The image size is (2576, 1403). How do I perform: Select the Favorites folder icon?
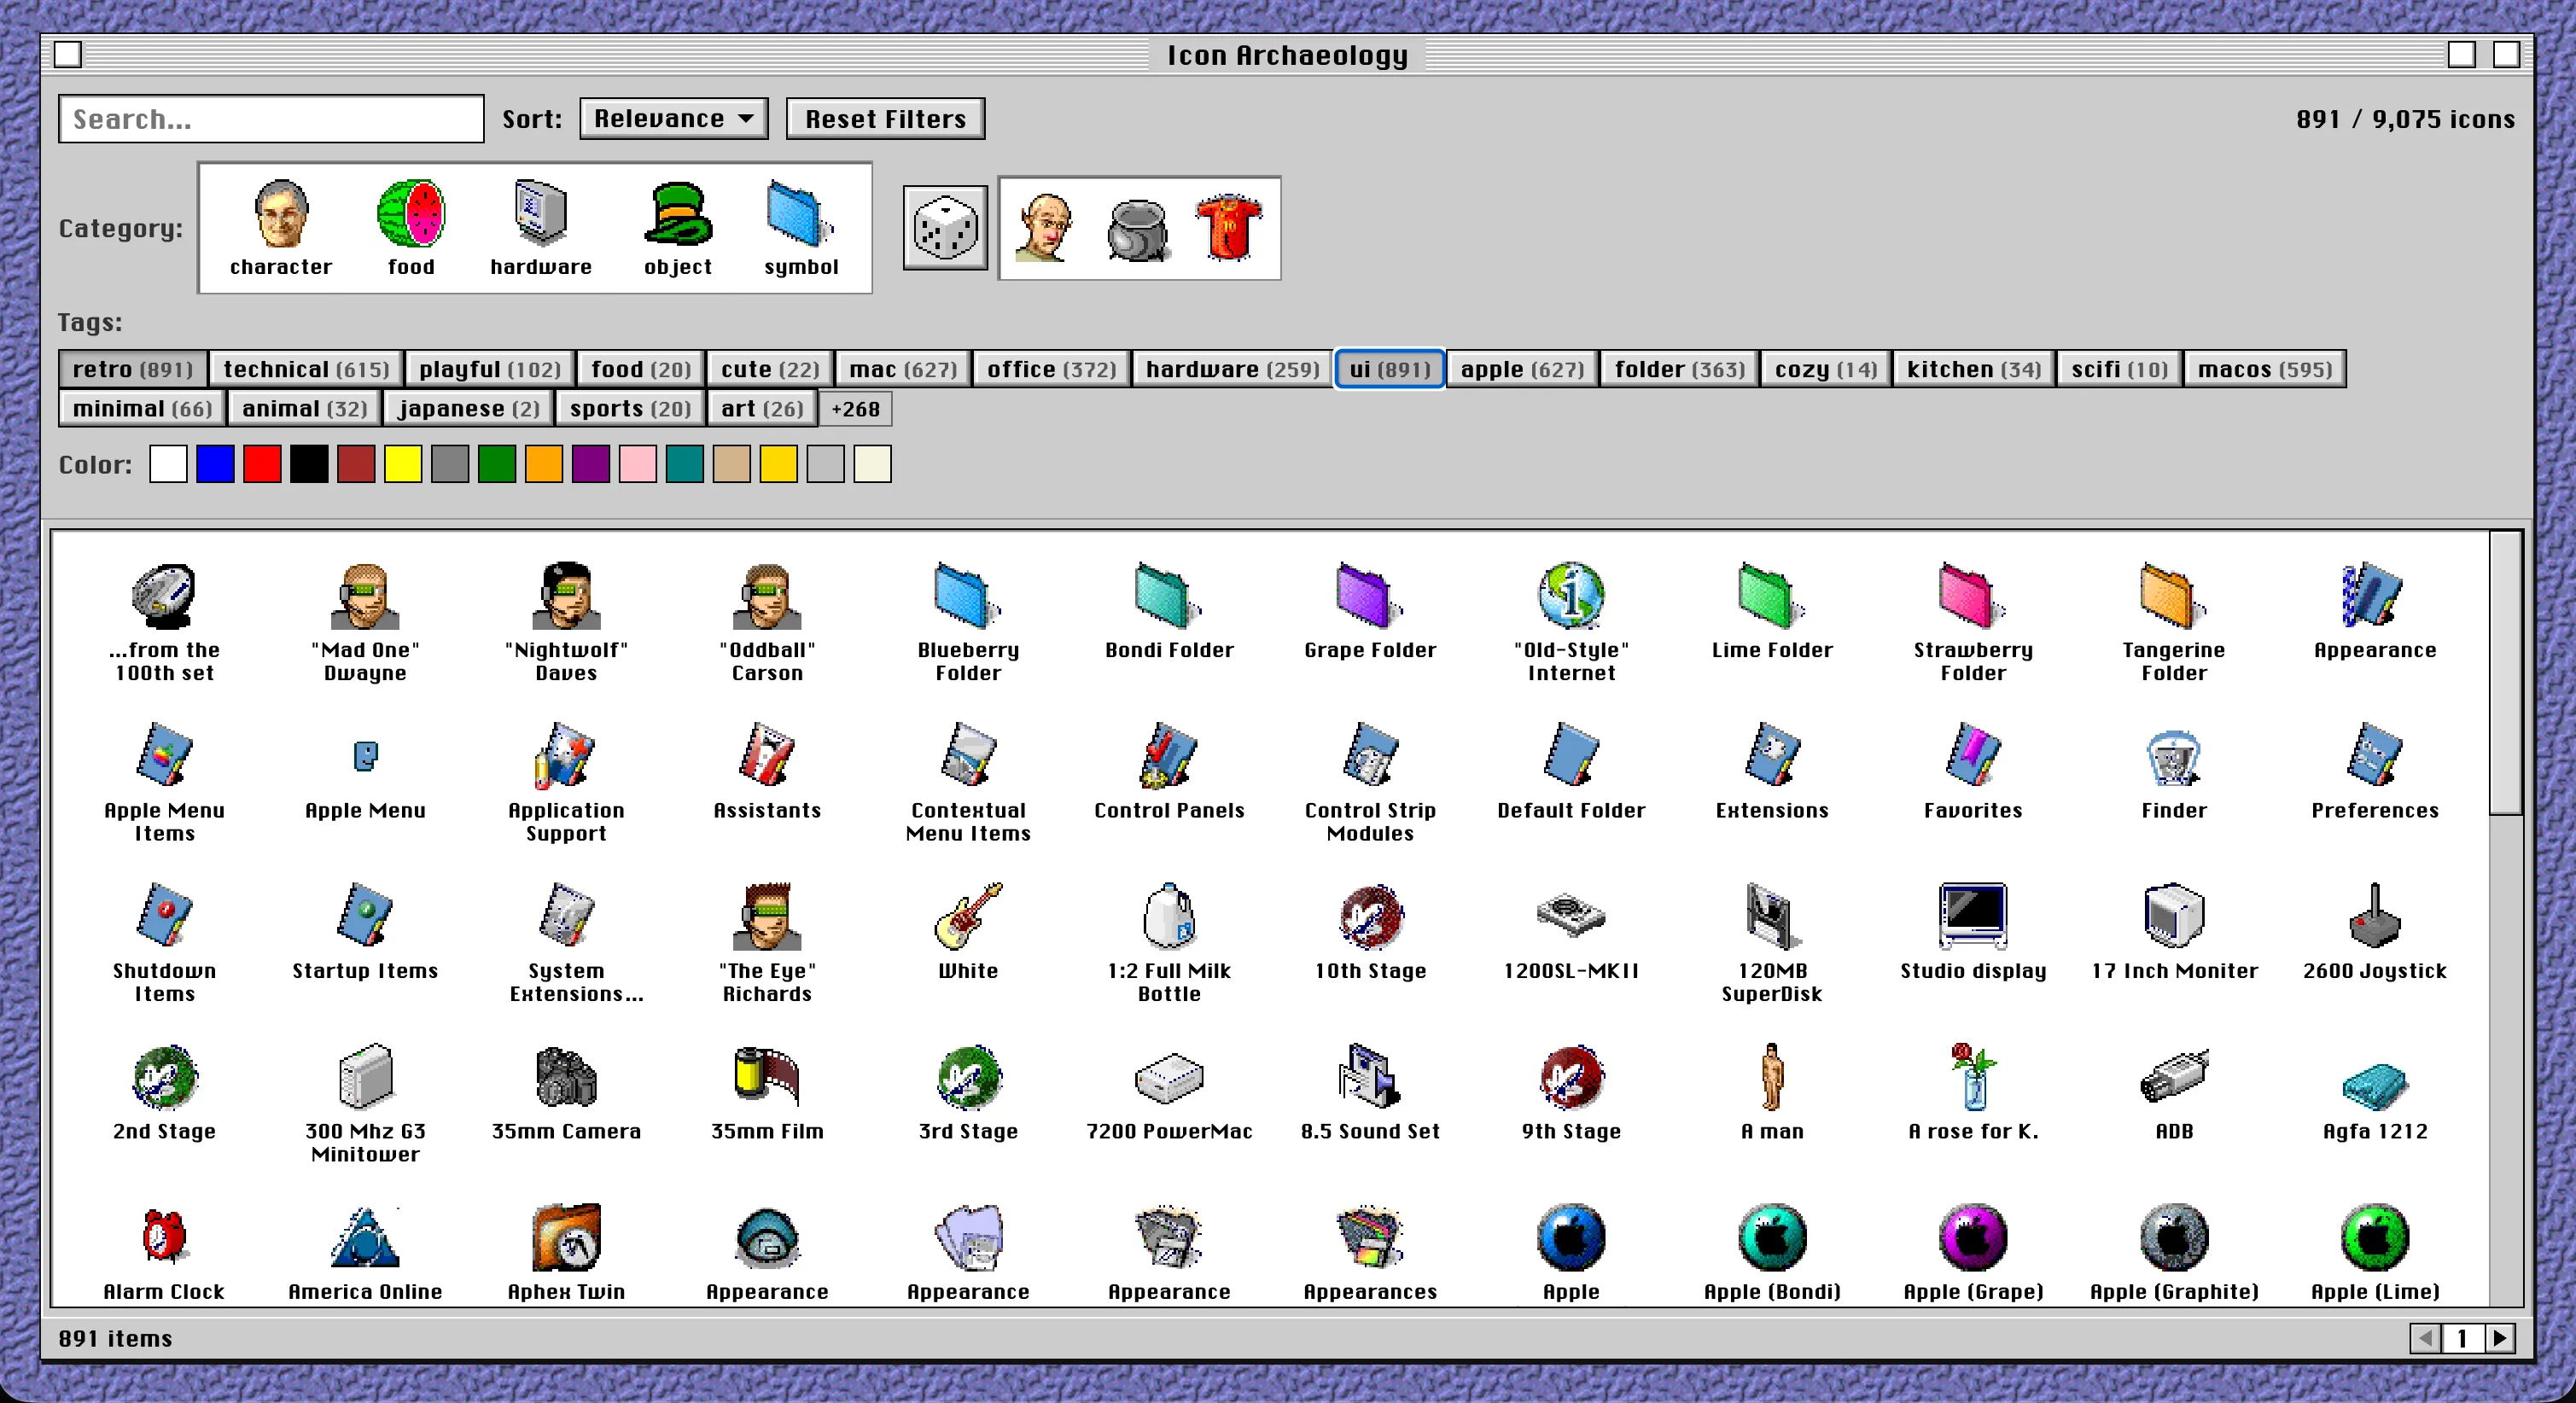point(1972,757)
